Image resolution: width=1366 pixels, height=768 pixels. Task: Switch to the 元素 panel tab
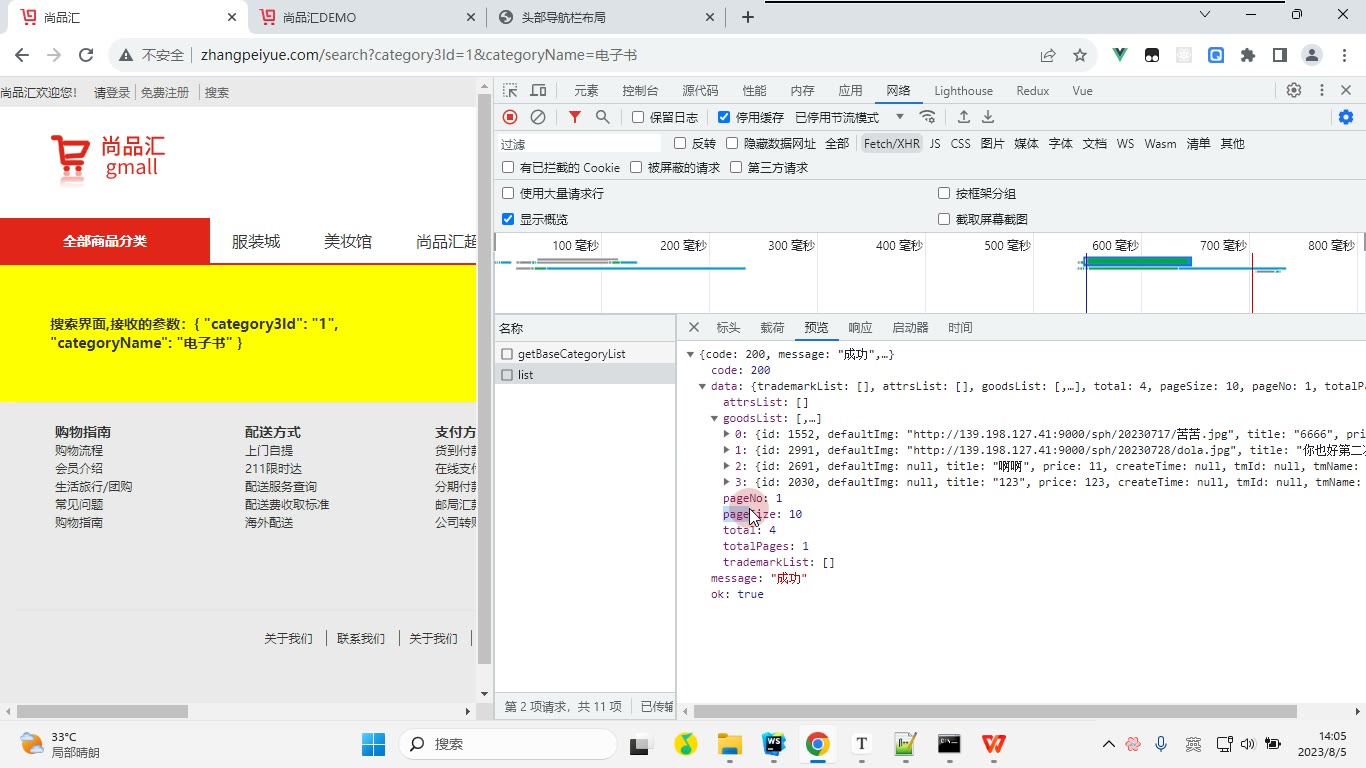tap(586, 90)
